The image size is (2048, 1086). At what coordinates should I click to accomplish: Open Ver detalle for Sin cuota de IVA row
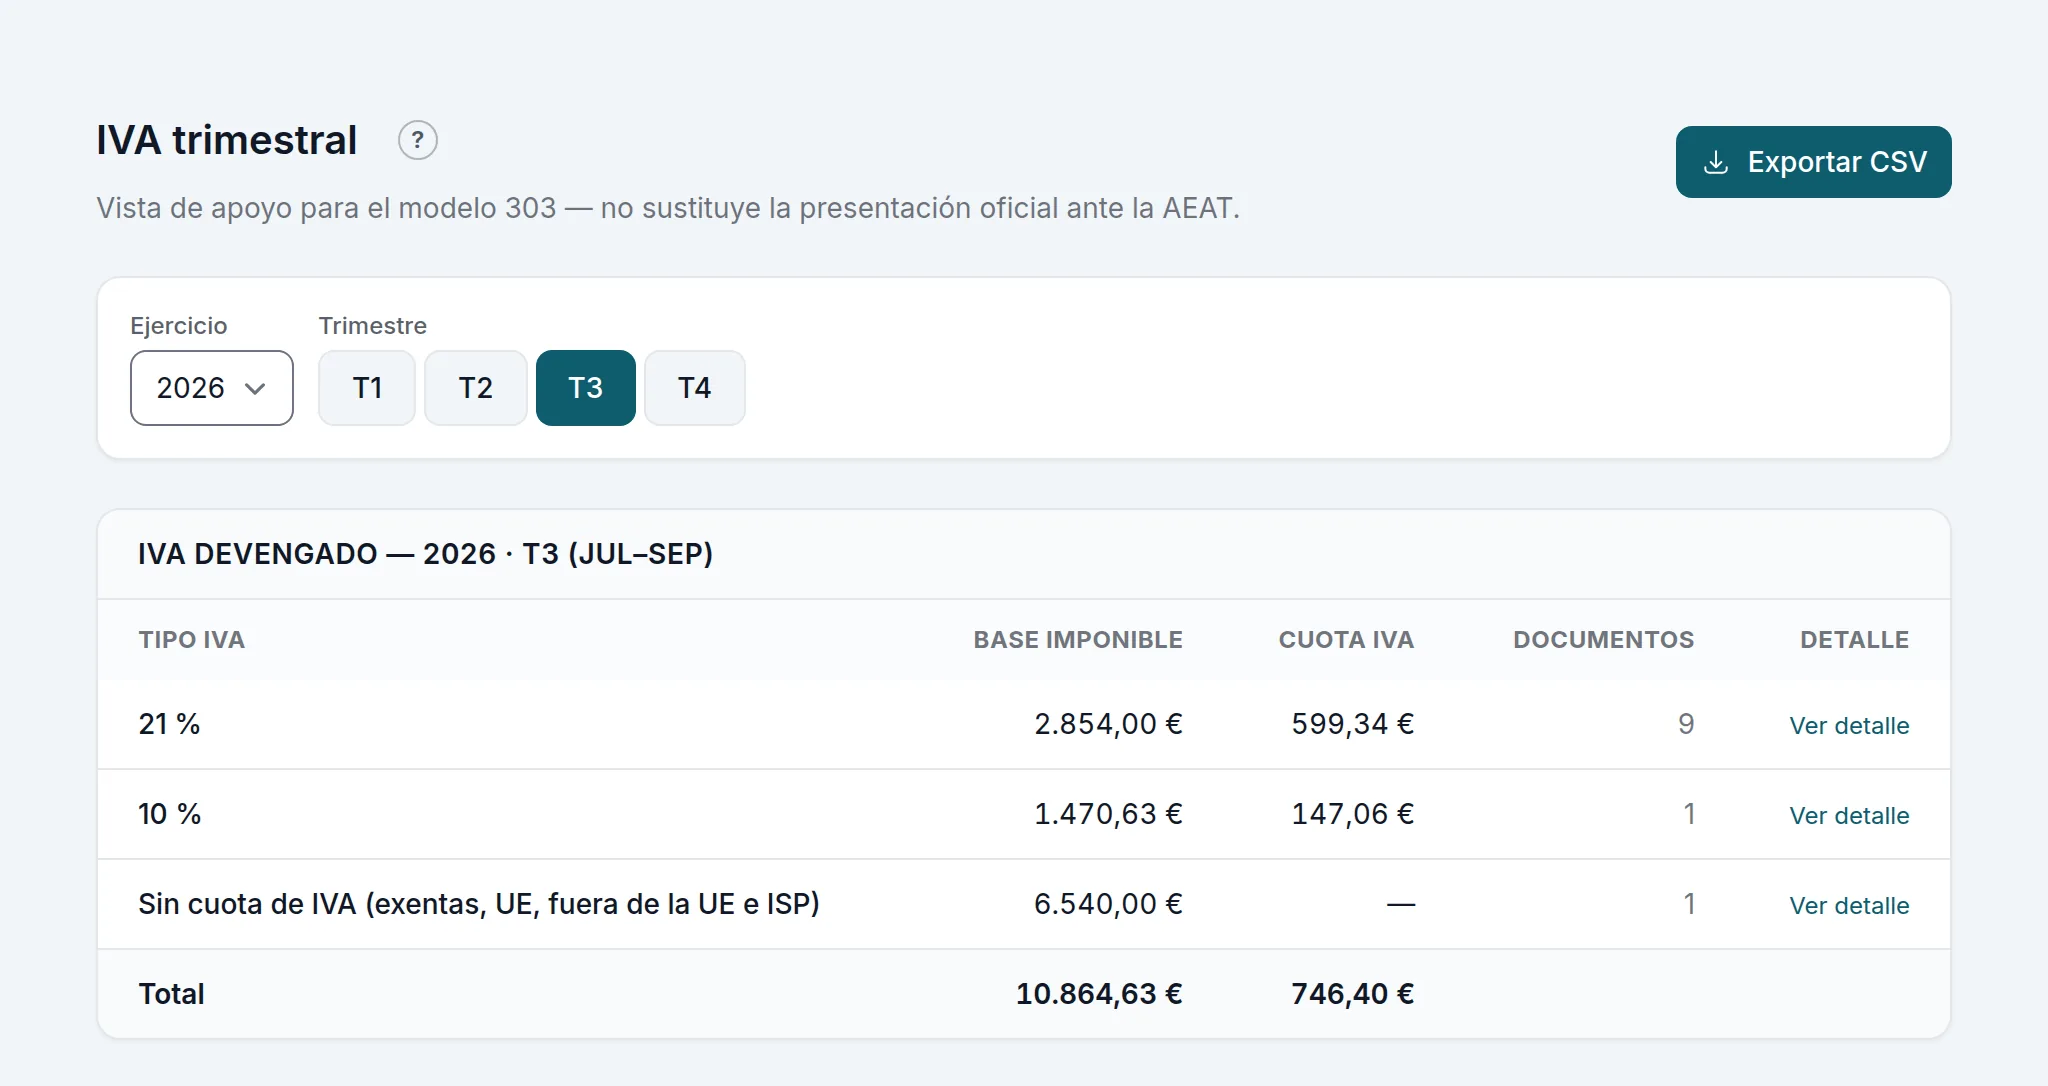click(x=1849, y=905)
